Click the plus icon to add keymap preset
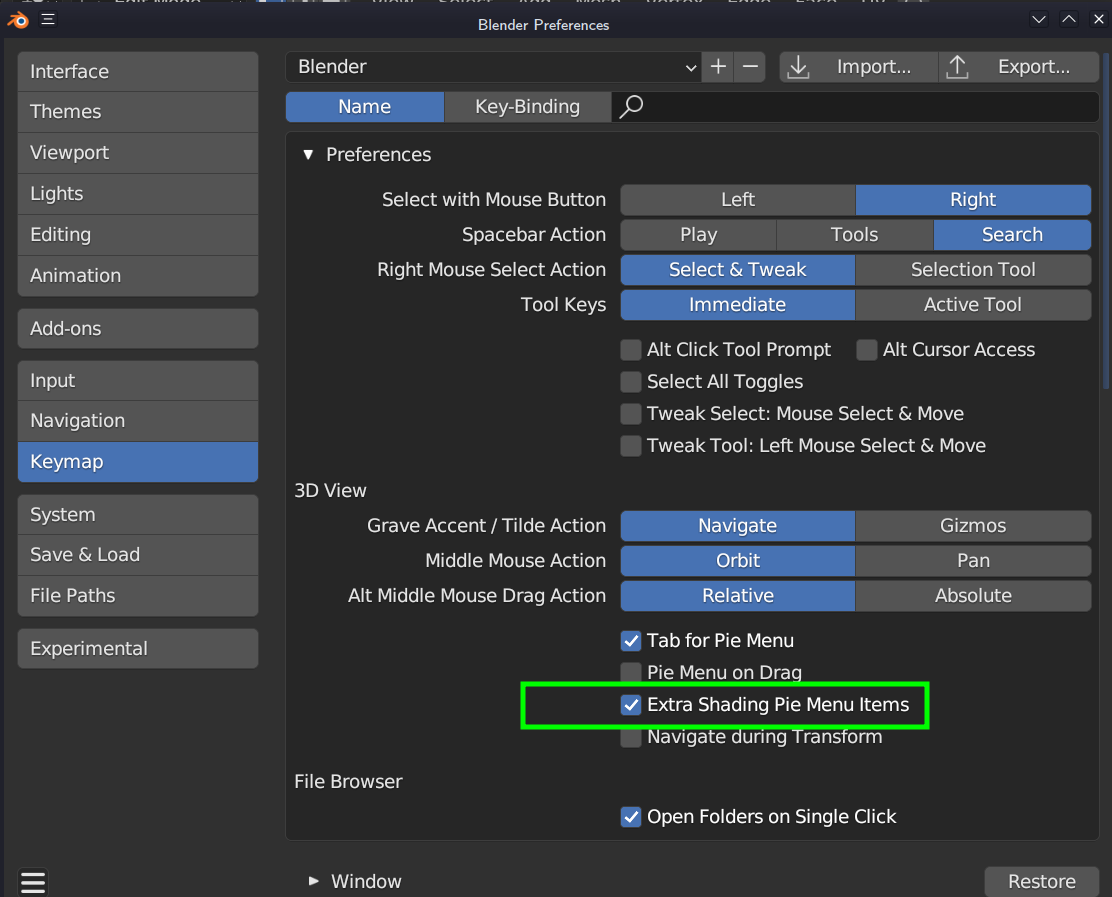The image size is (1112, 897). 718,67
